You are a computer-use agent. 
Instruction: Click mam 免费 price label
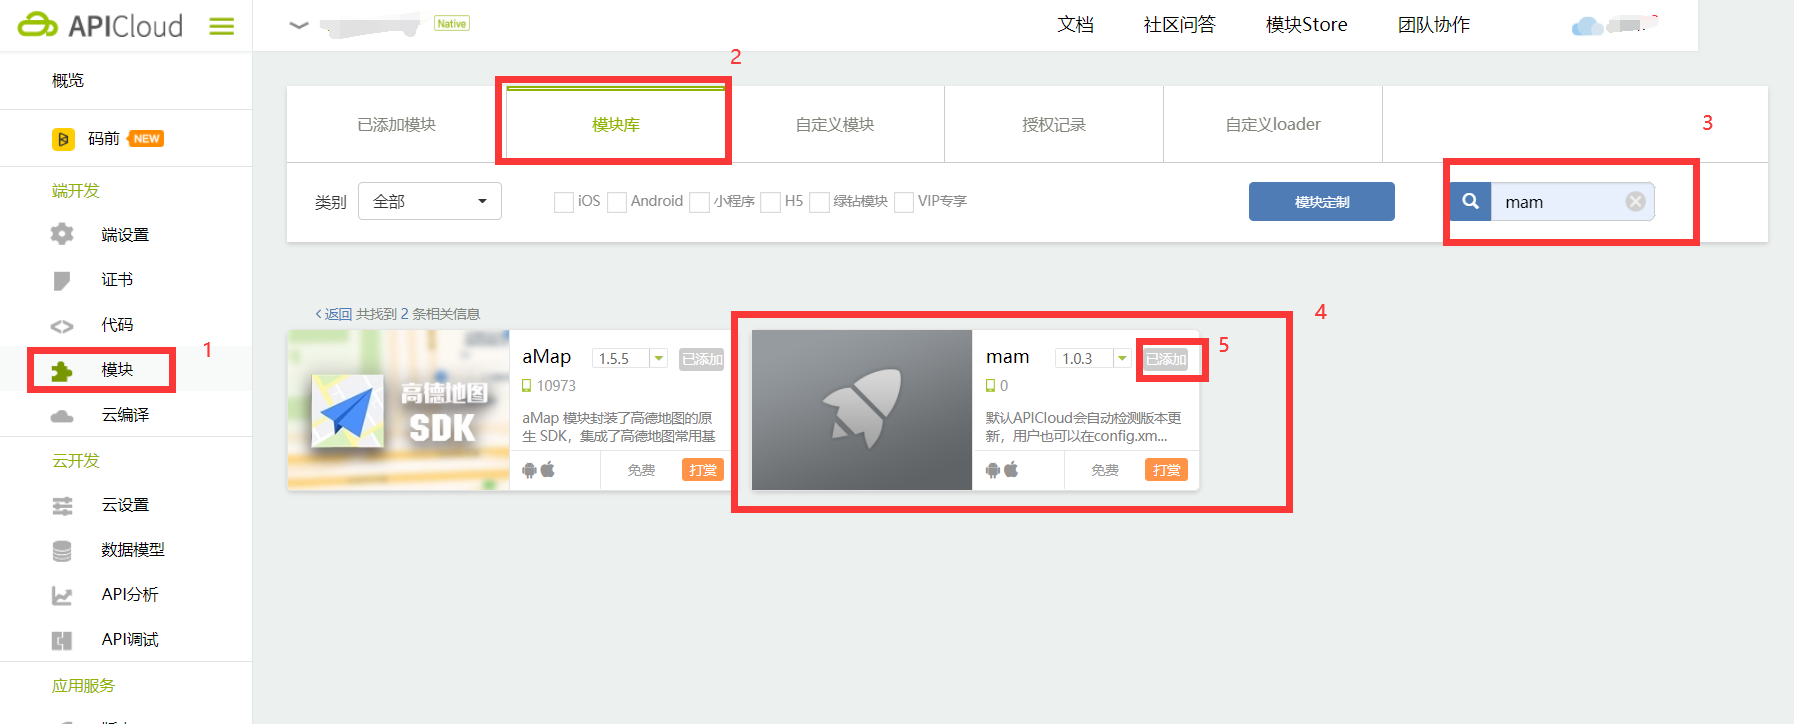[1105, 470]
